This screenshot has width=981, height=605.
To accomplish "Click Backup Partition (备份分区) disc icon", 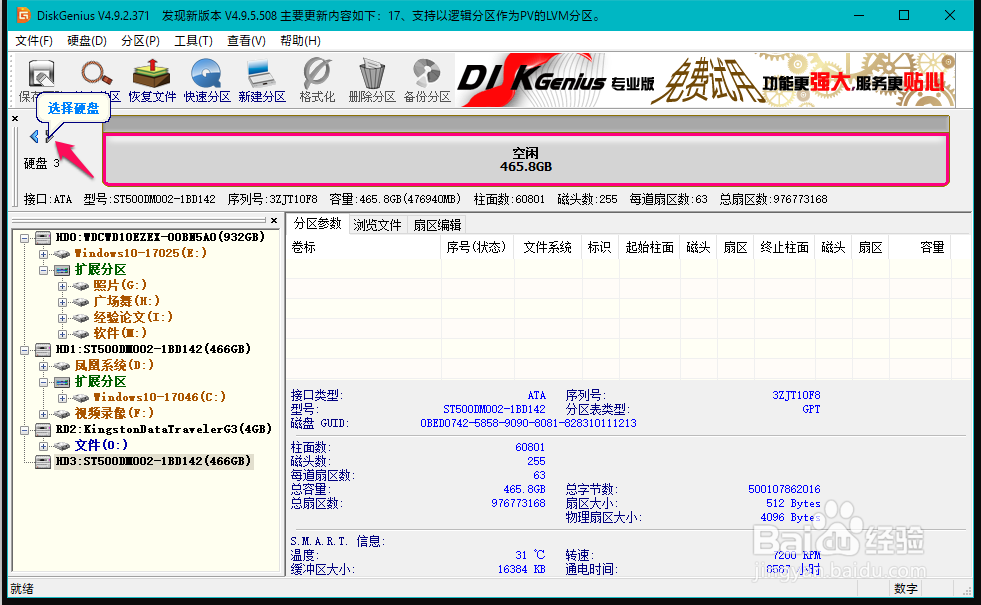I will [427, 80].
